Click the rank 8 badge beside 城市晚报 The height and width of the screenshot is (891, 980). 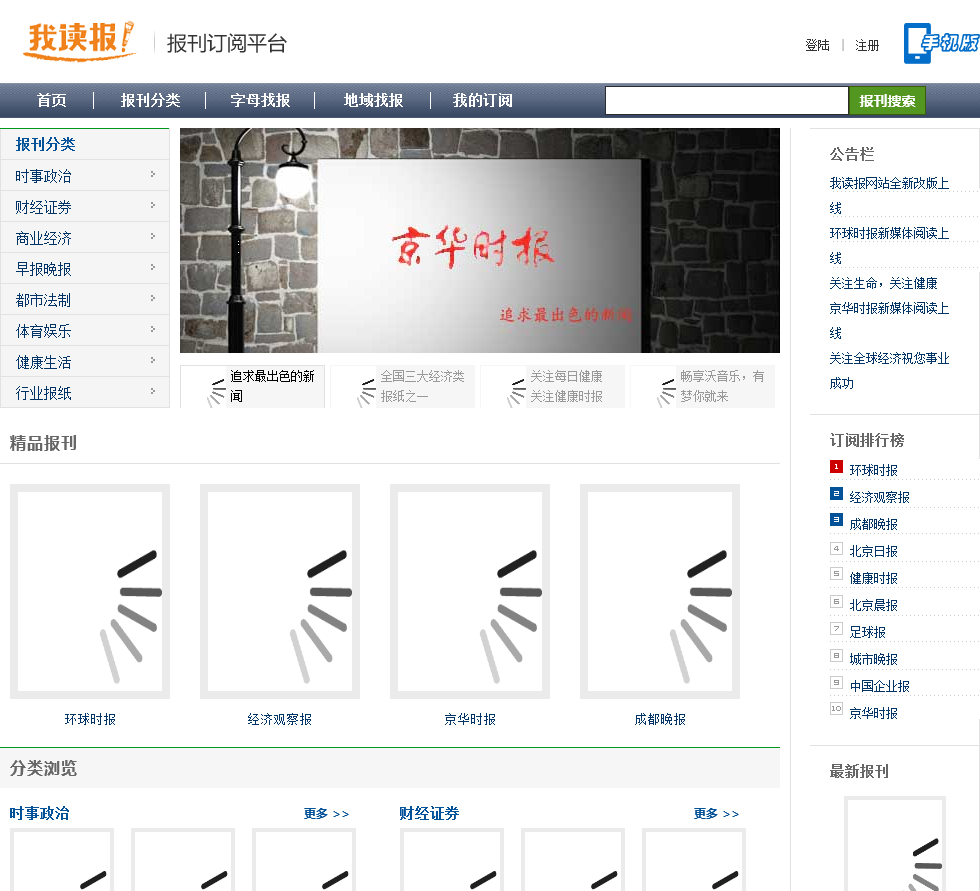pos(836,655)
